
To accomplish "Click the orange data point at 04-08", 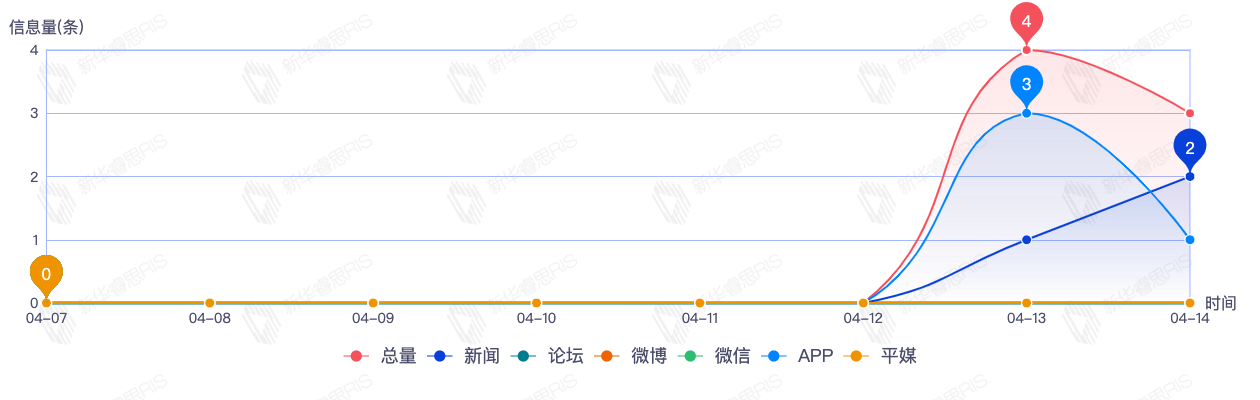I will (209, 303).
